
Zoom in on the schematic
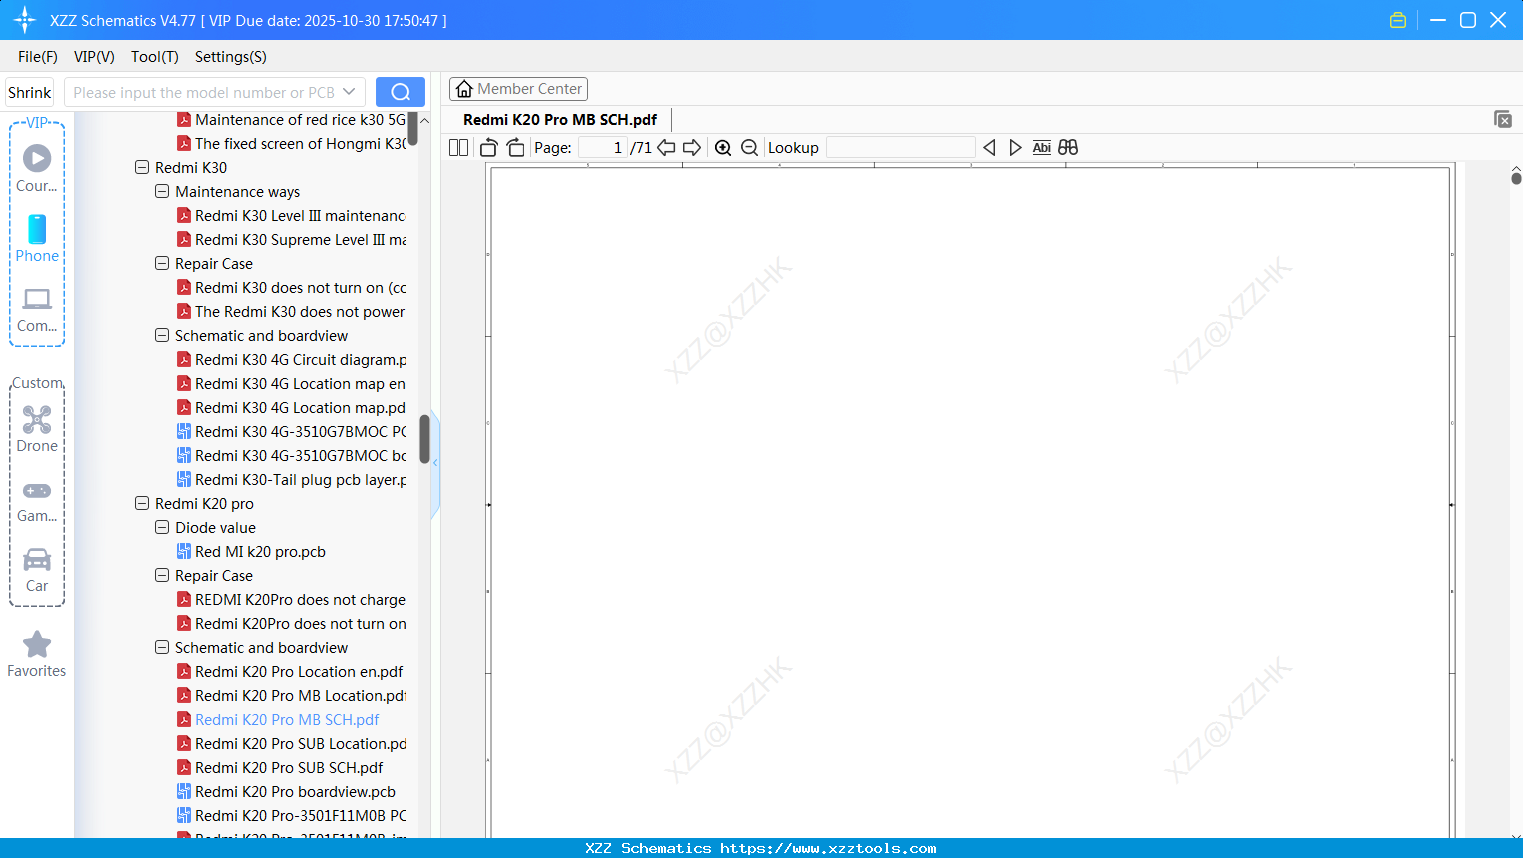click(723, 148)
